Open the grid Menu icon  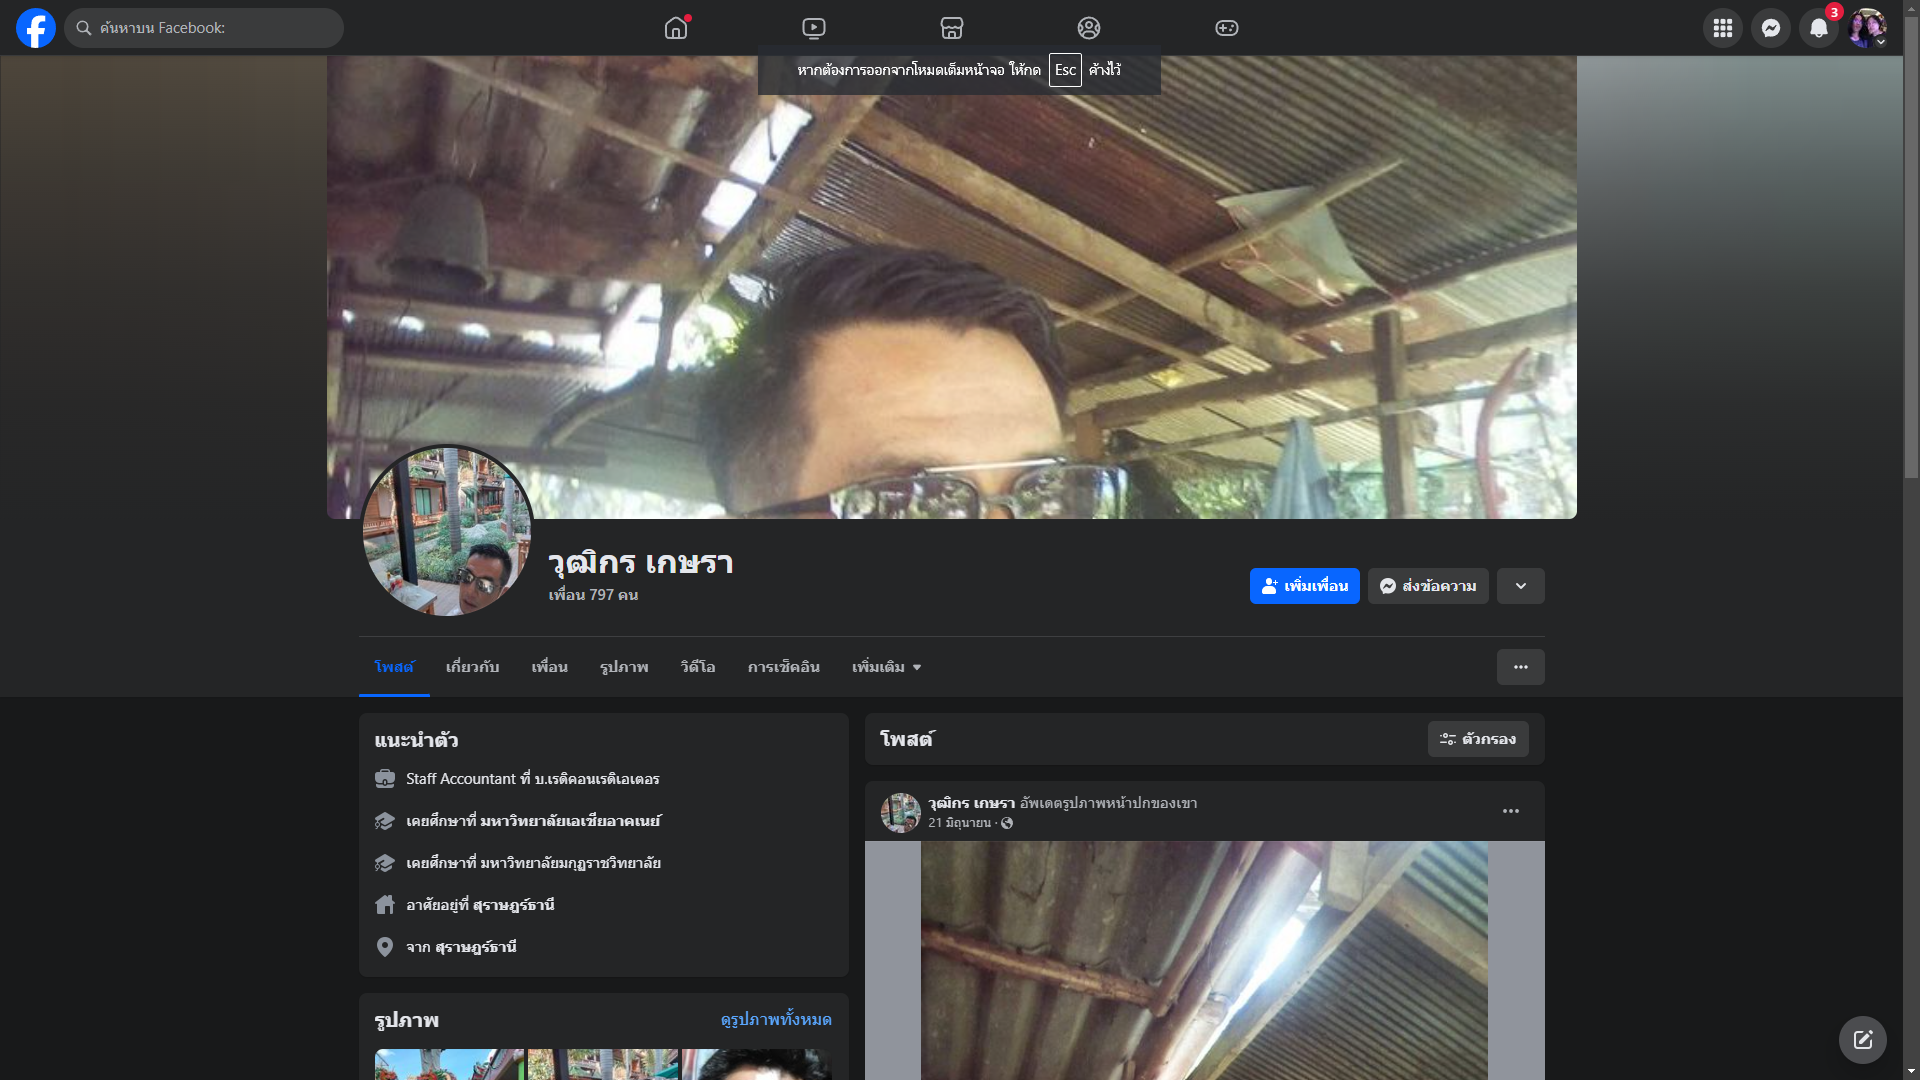click(1722, 28)
